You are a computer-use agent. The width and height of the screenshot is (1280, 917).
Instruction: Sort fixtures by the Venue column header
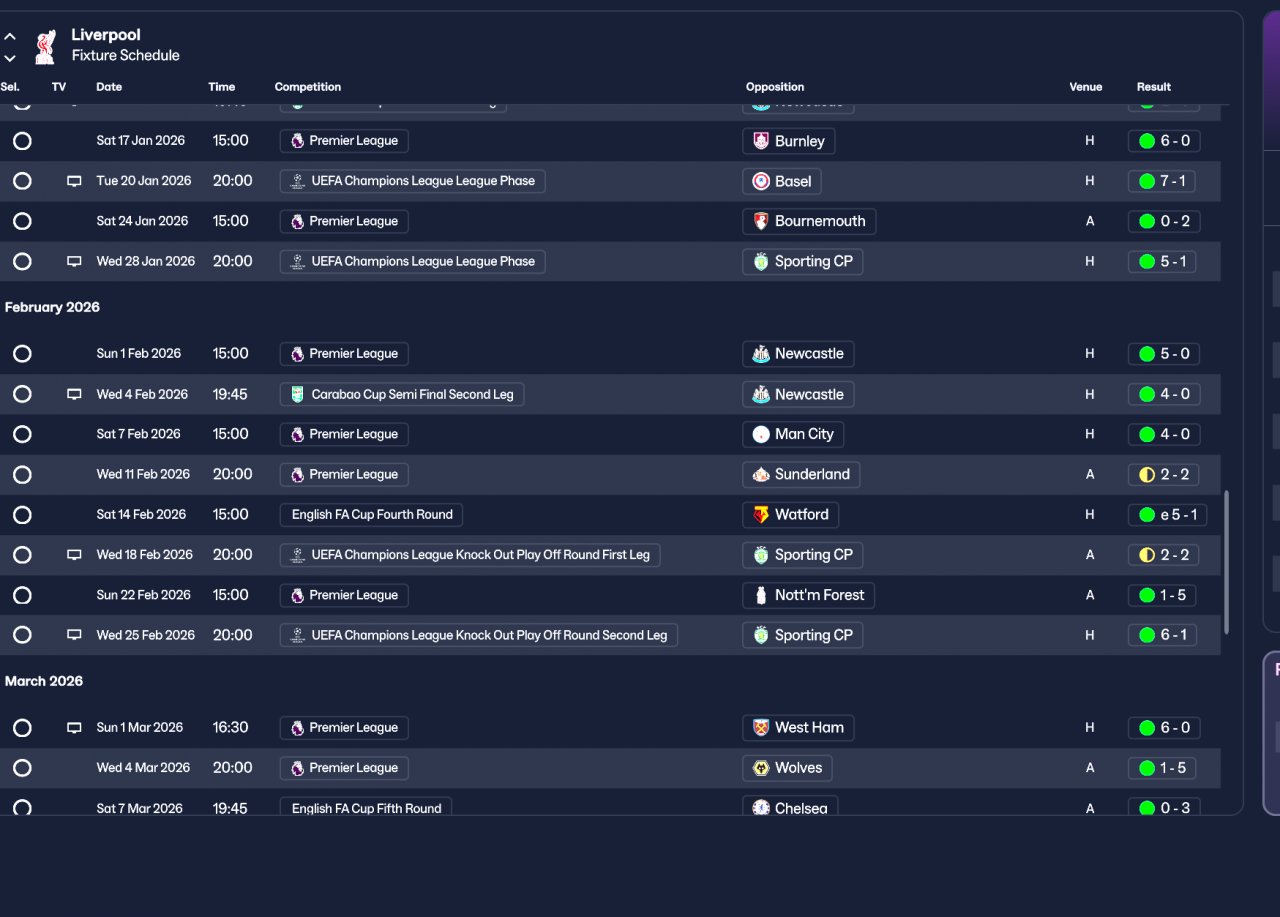(x=1086, y=87)
